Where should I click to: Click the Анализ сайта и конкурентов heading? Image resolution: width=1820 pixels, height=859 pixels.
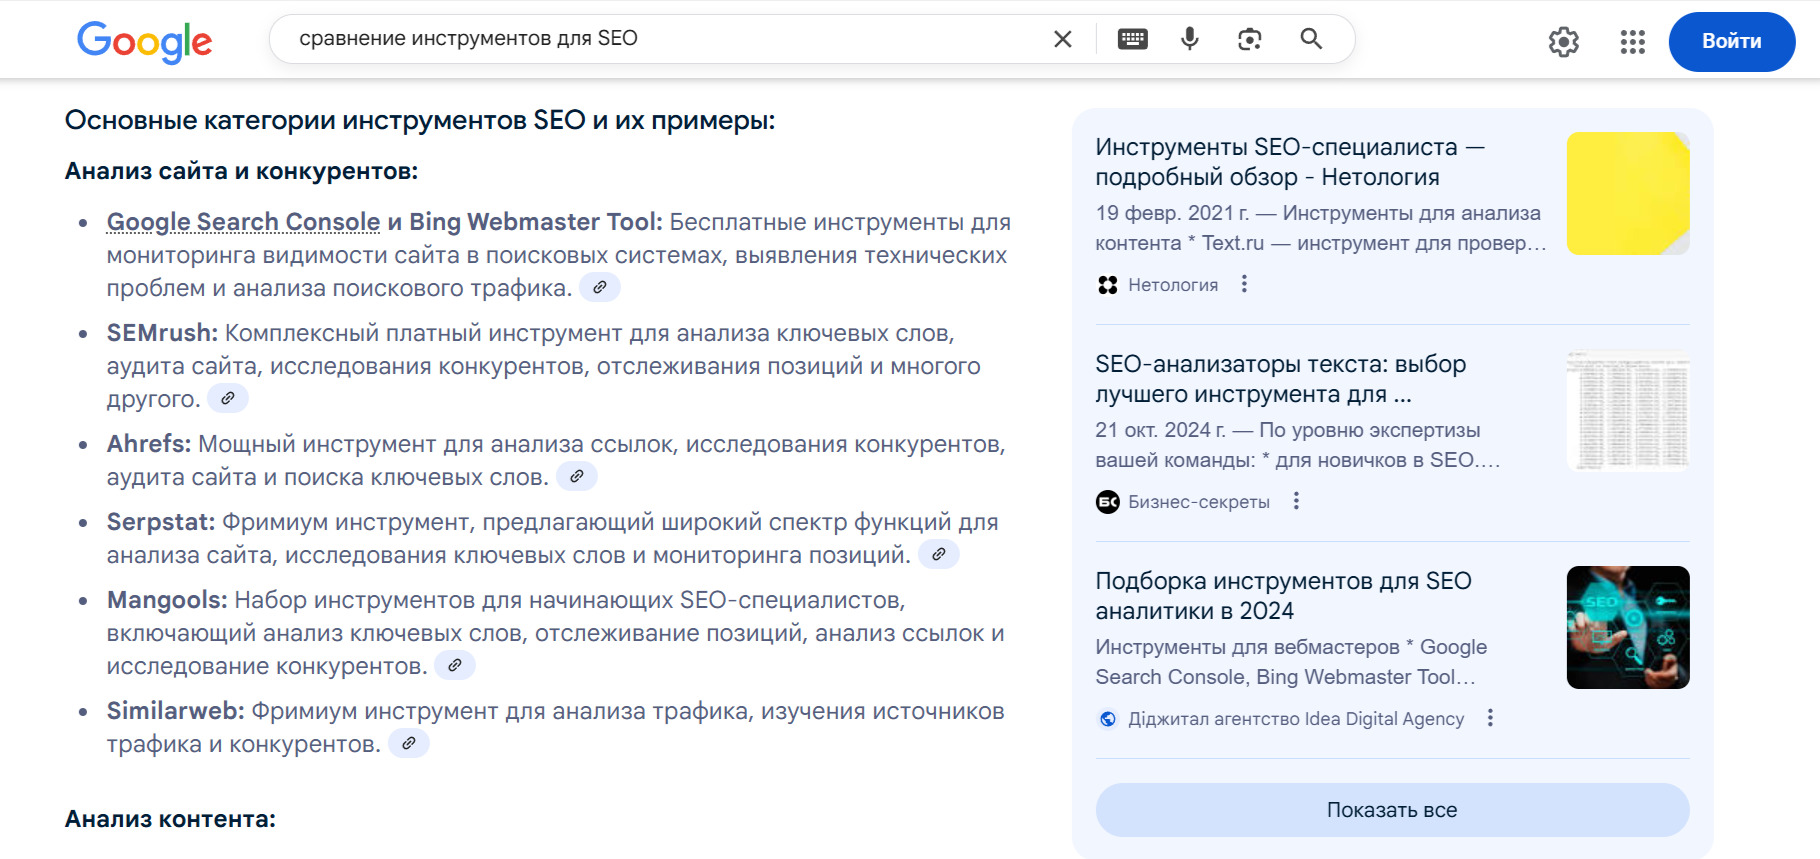click(241, 171)
